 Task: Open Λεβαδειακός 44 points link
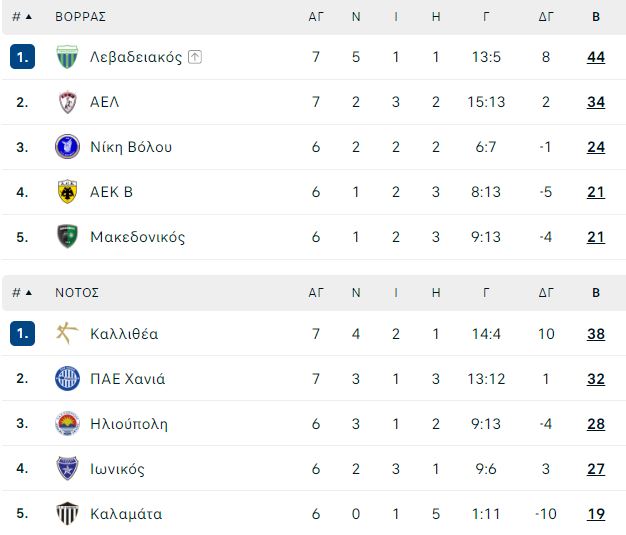[596, 57]
